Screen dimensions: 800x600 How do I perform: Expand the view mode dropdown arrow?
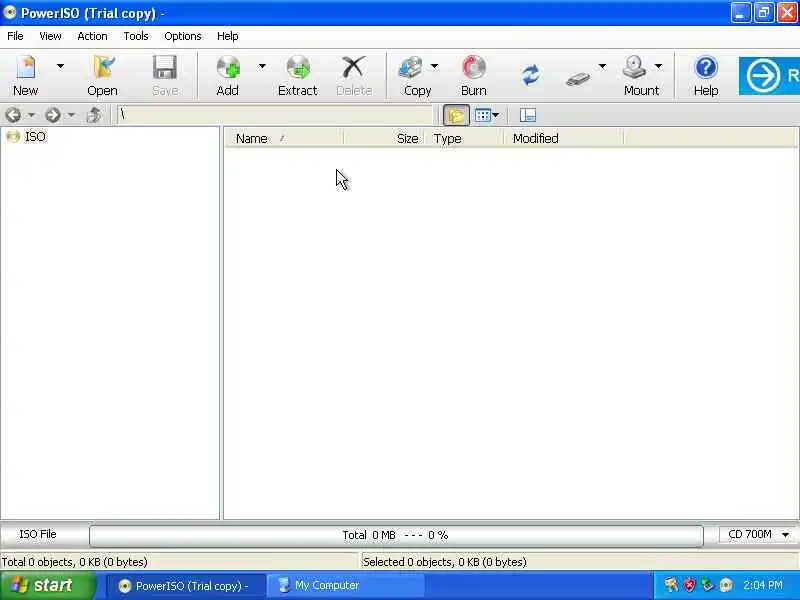point(496,115)
